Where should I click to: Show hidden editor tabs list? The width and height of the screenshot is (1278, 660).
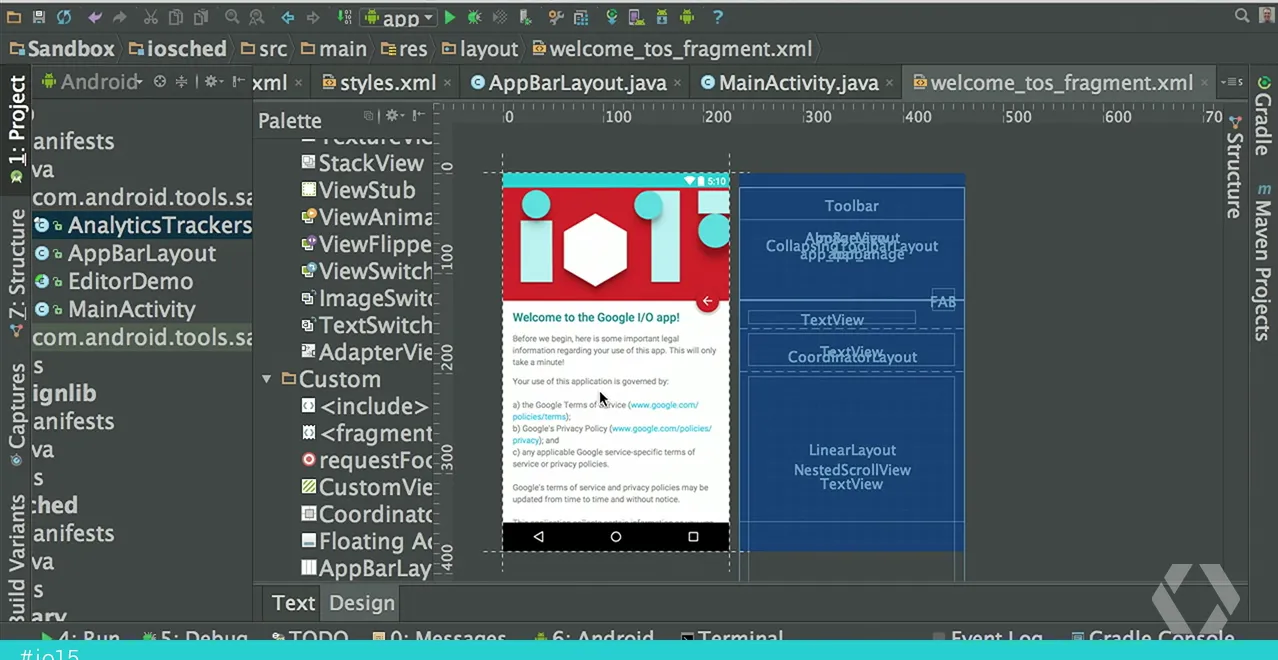[1234, 82]
